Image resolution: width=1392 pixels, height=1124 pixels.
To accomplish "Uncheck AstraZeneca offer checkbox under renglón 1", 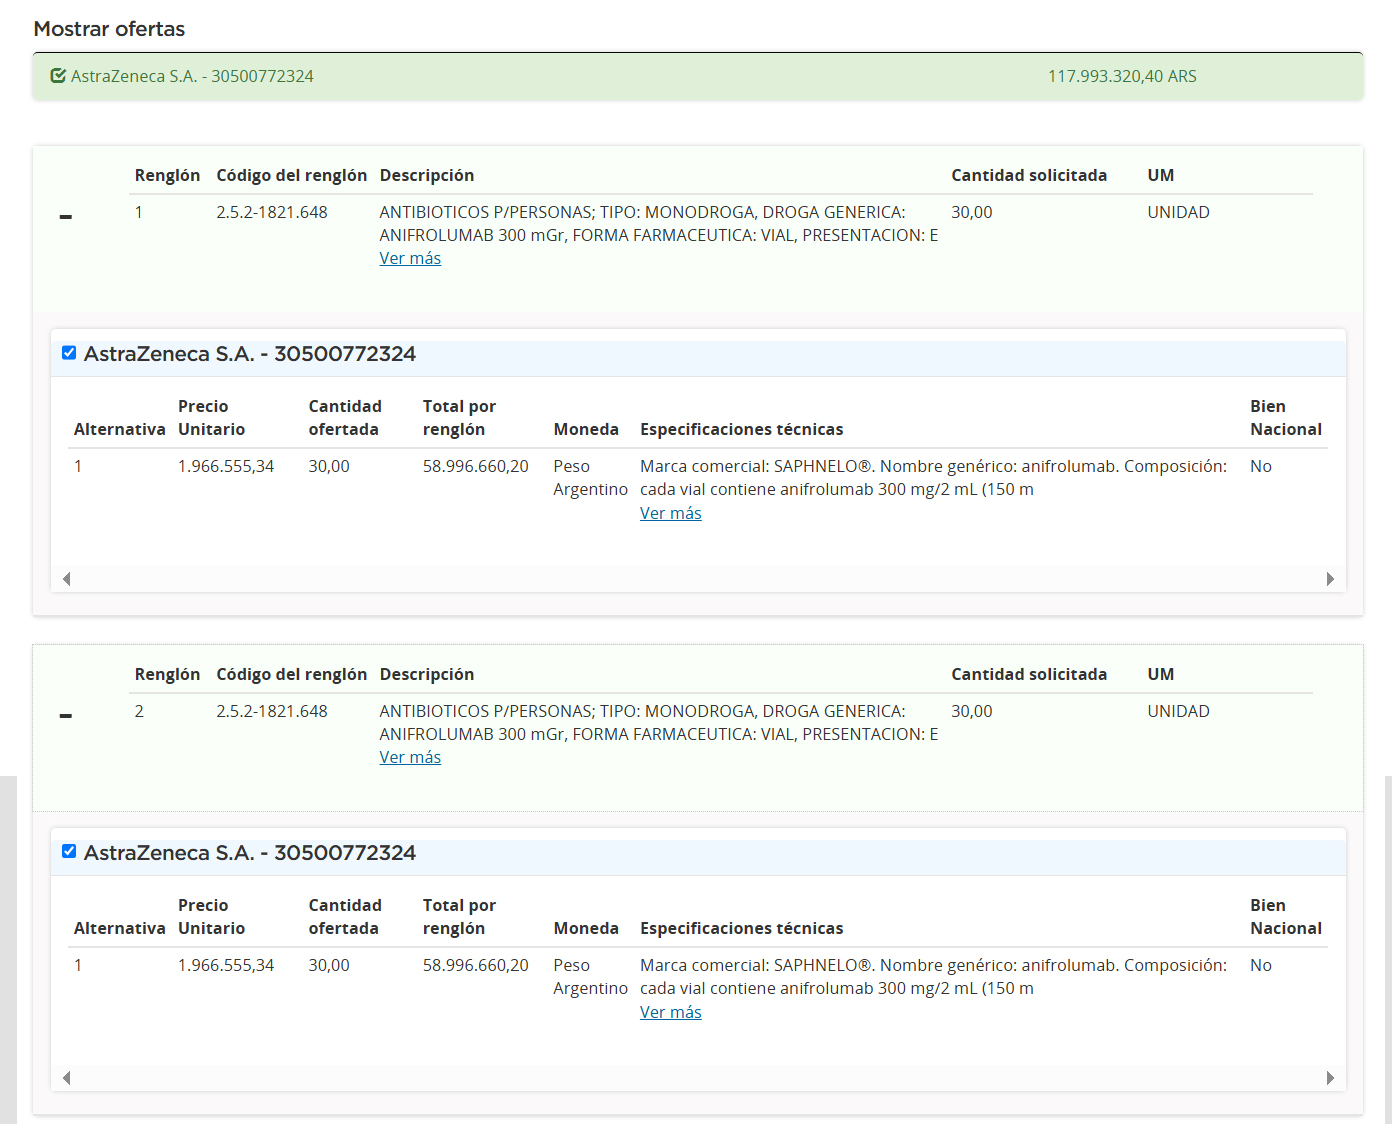I will coord(69,353).
